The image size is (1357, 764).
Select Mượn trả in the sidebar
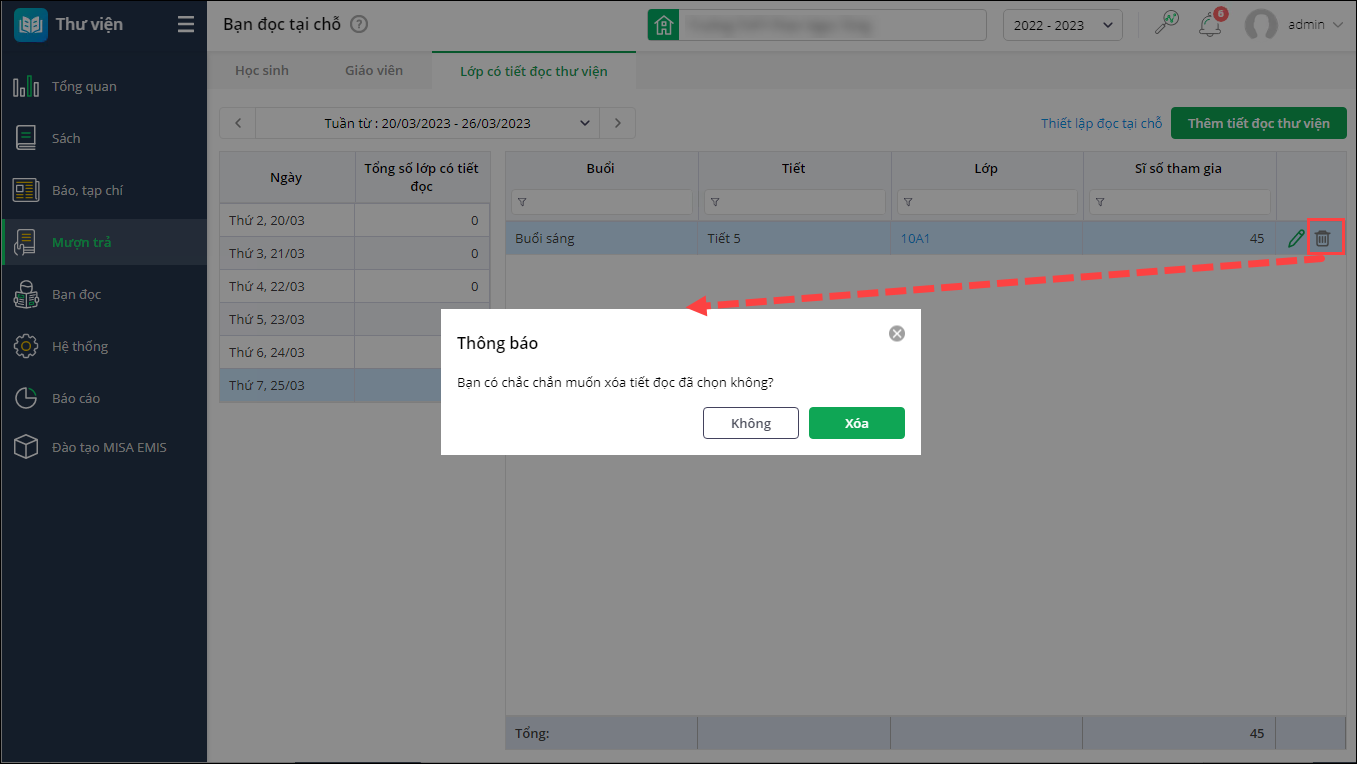click(104, 242)
